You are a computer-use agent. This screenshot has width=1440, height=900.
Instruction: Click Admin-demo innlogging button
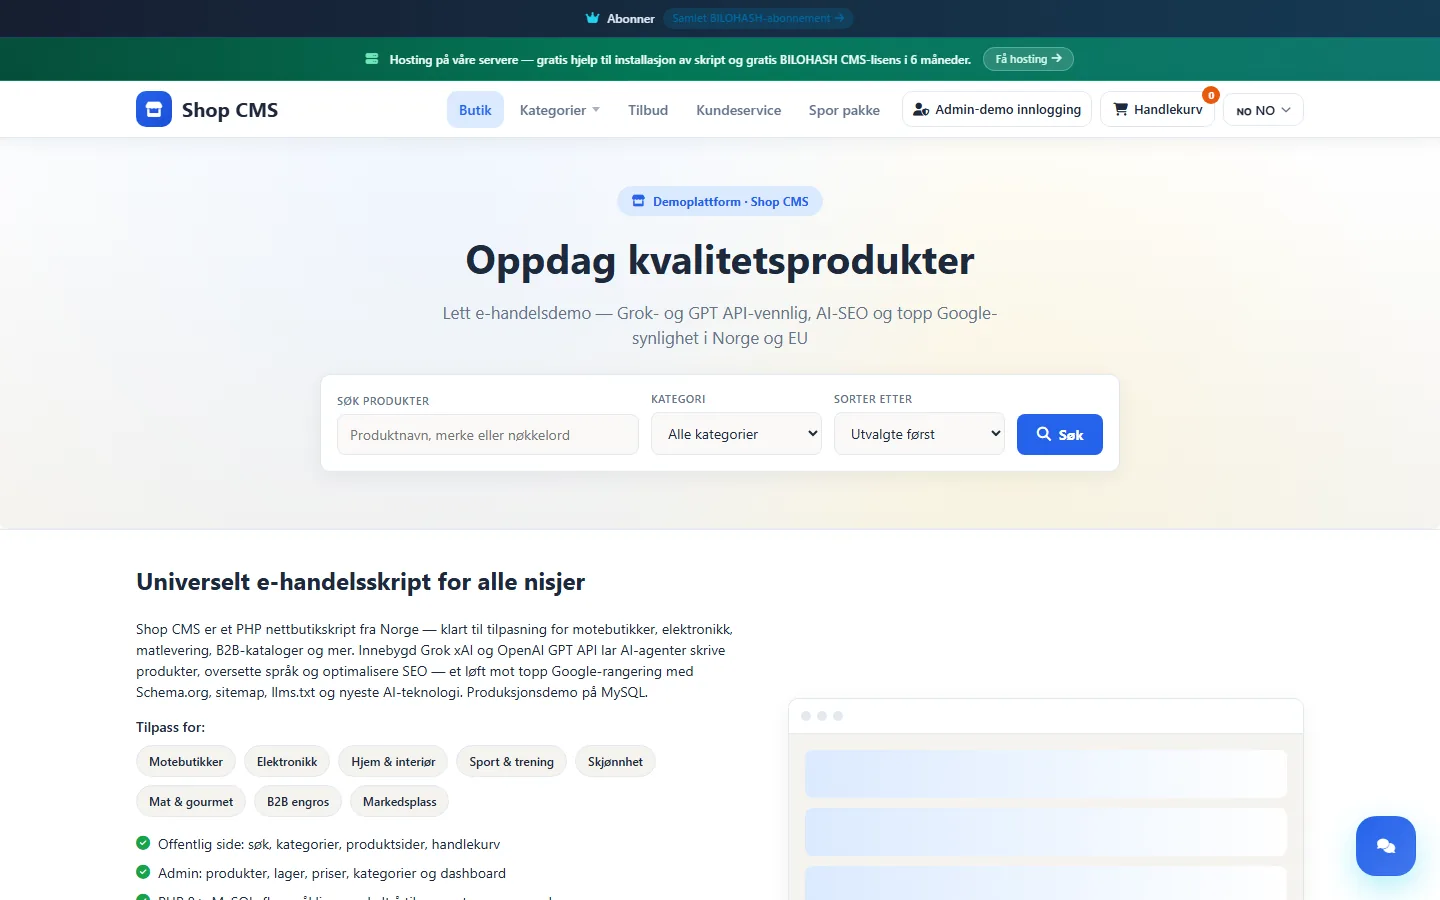click(x=997, y=109)
